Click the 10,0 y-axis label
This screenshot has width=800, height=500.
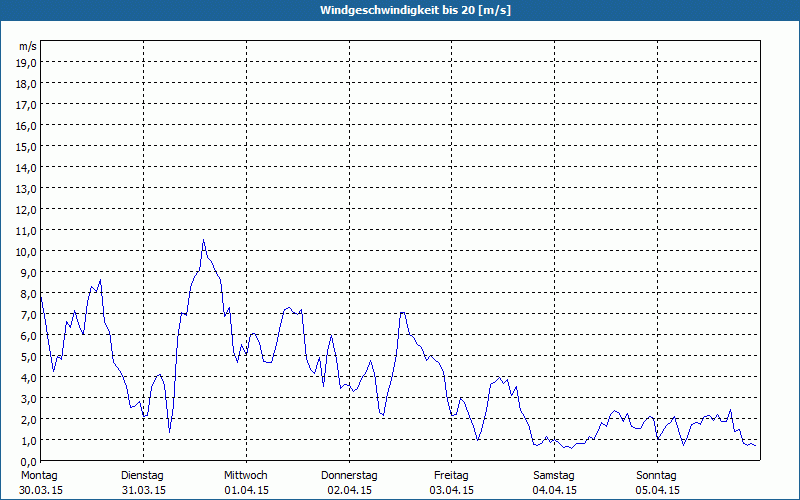tap(27, 252)
